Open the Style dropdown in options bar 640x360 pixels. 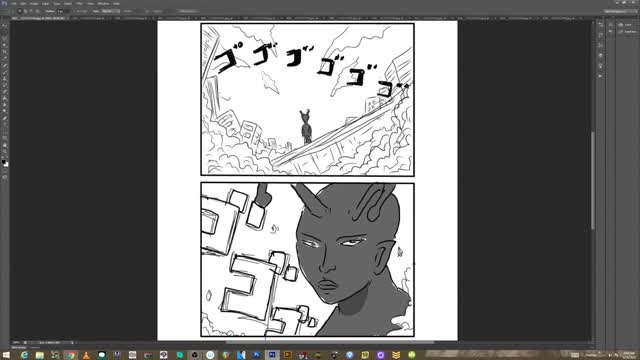[111, 11]
